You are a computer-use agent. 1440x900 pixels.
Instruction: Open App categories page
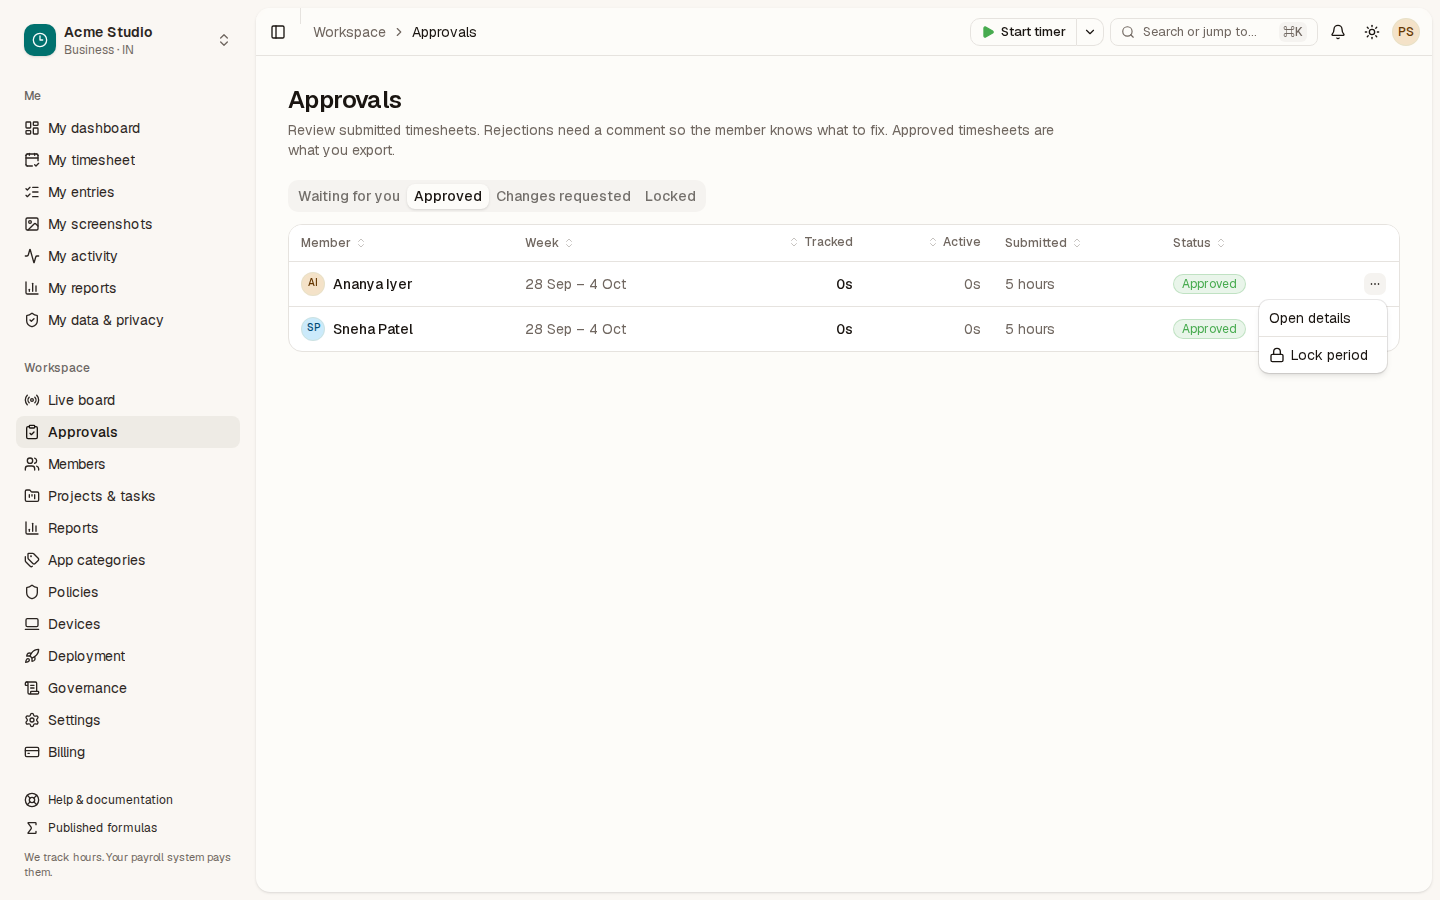[128, 560]
